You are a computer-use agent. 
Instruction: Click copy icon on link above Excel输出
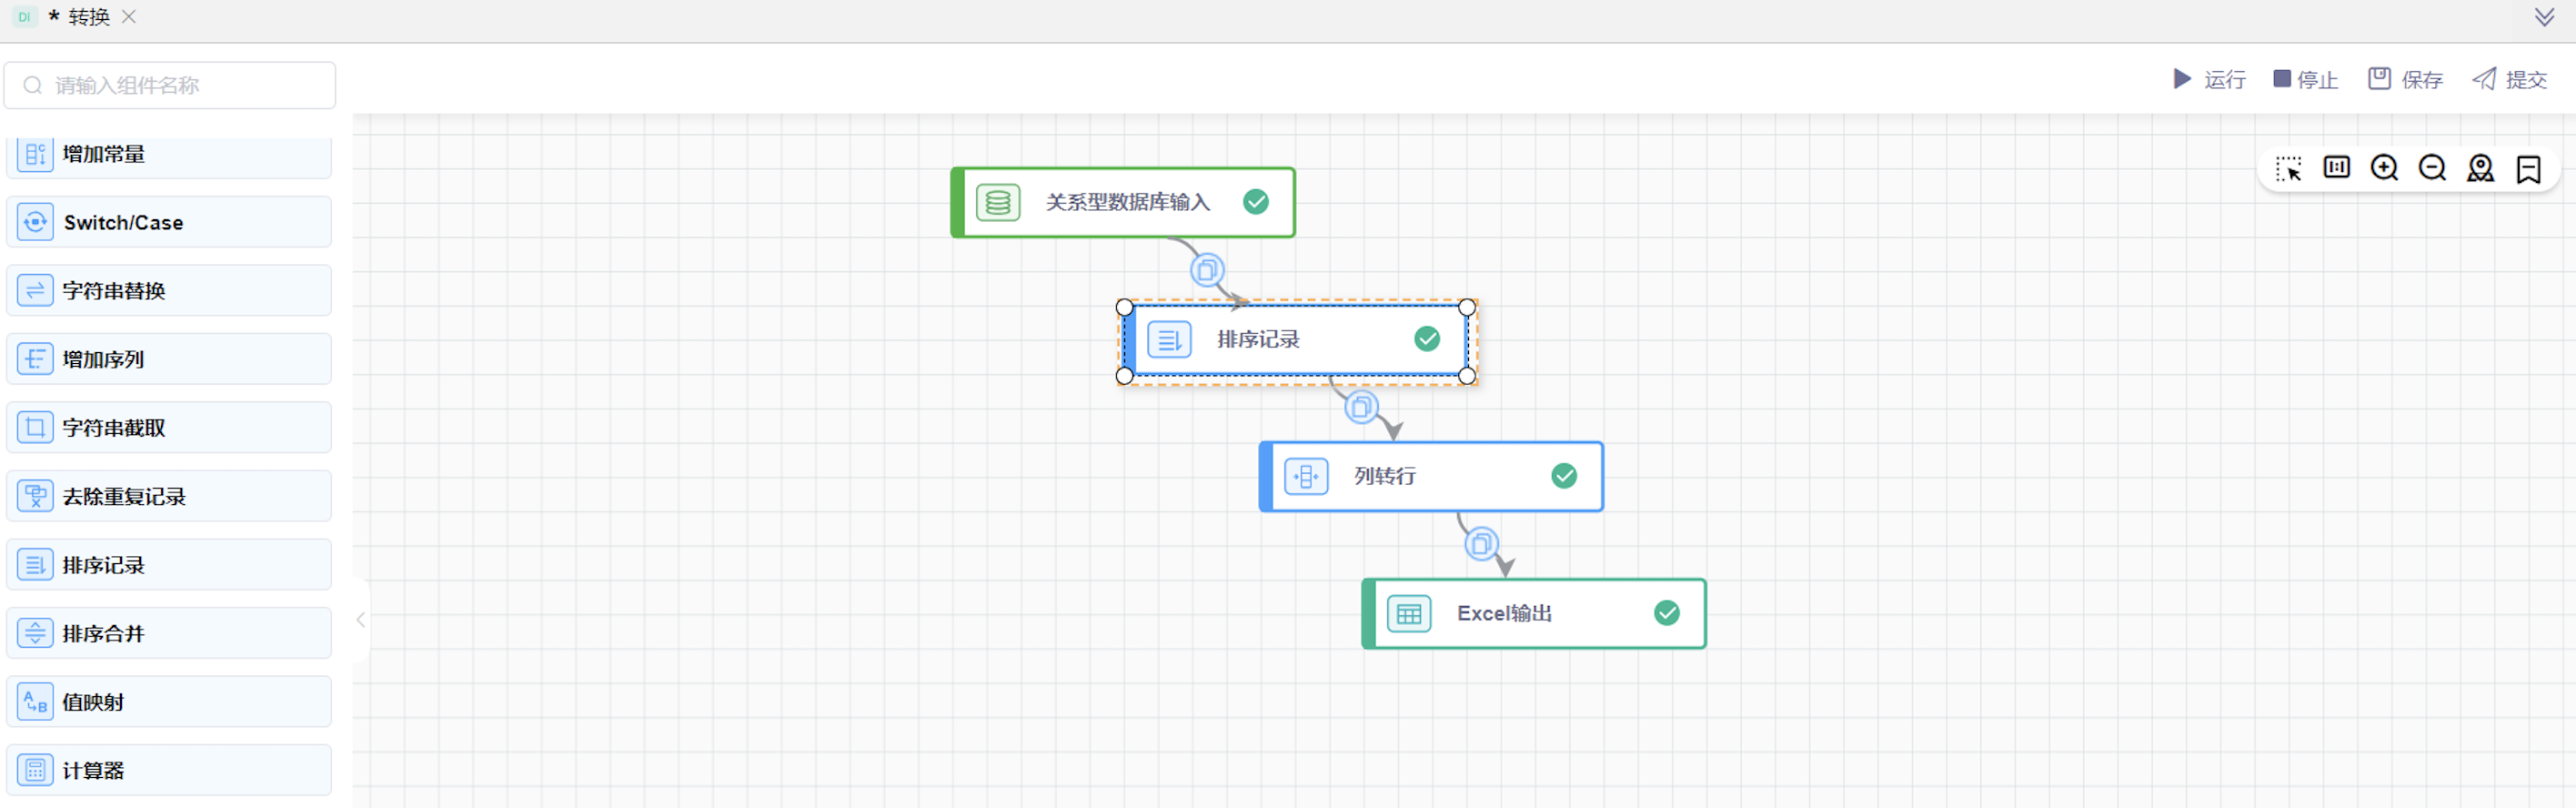[1481, 544]
